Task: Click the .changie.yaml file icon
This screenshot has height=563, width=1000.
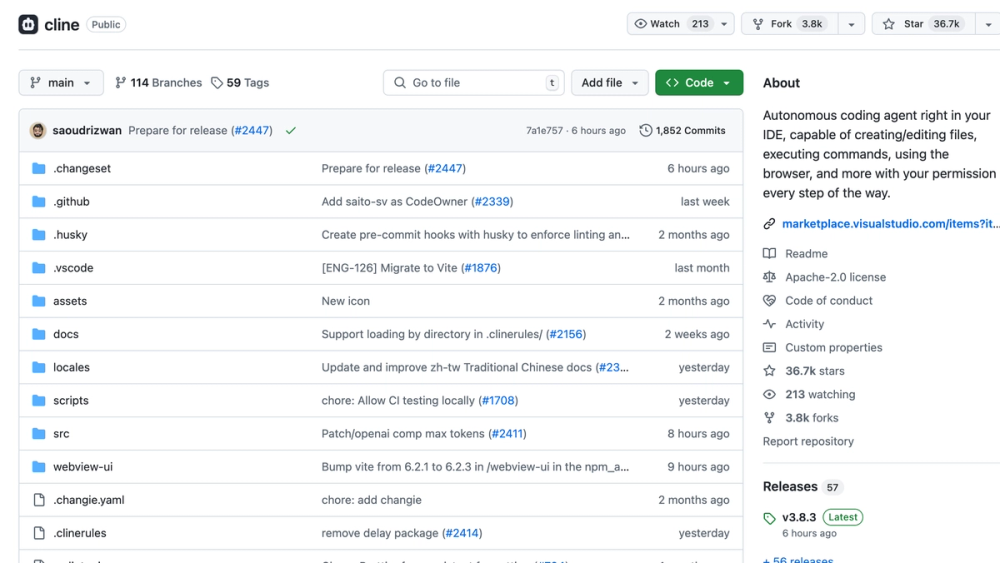Action: 39,500
